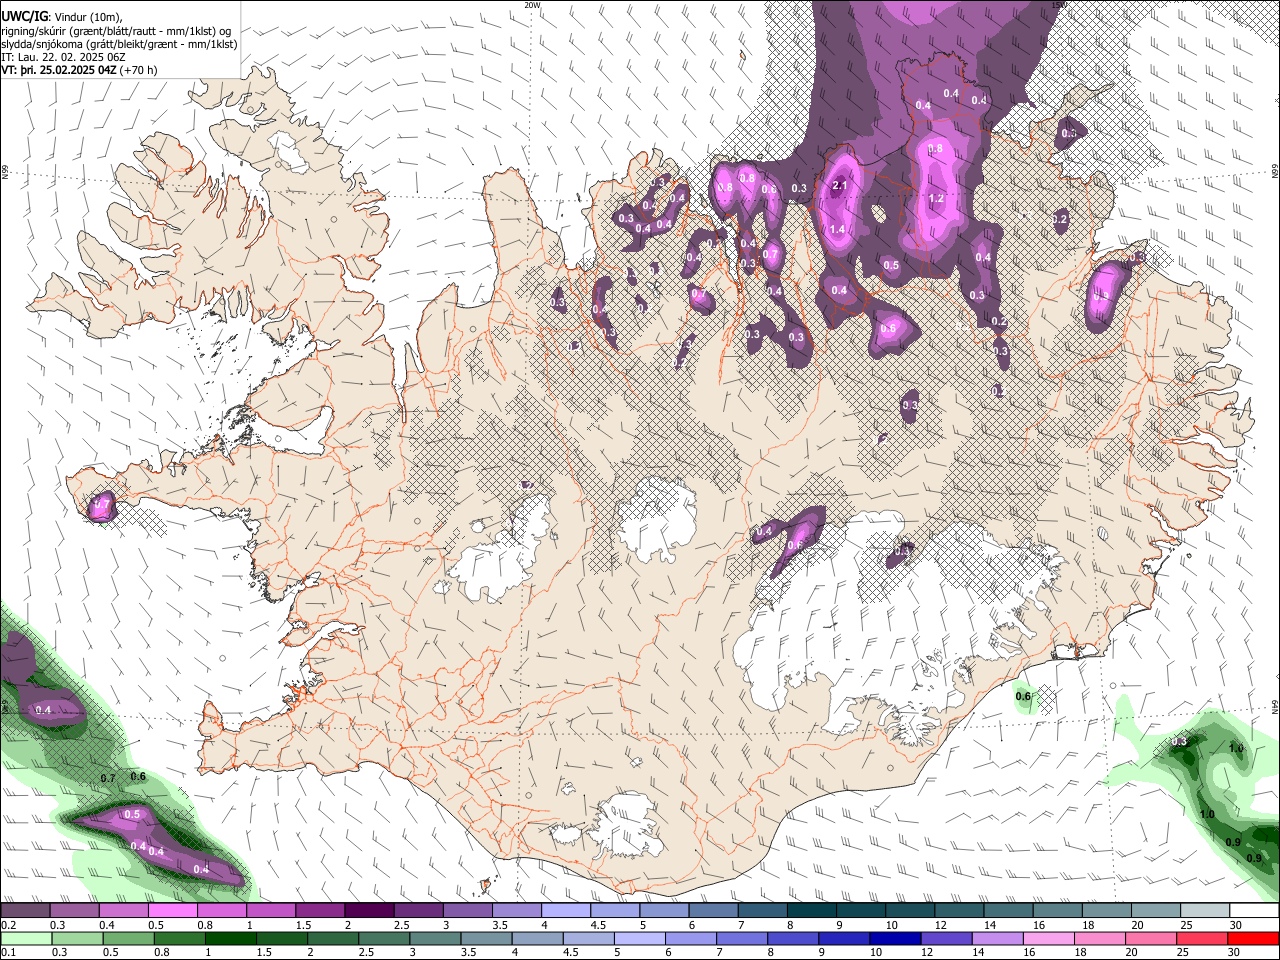The image size is (1280, 960).
Task: Click the top scale swatch between 0.8 and 1
Action: click(222, 911)
